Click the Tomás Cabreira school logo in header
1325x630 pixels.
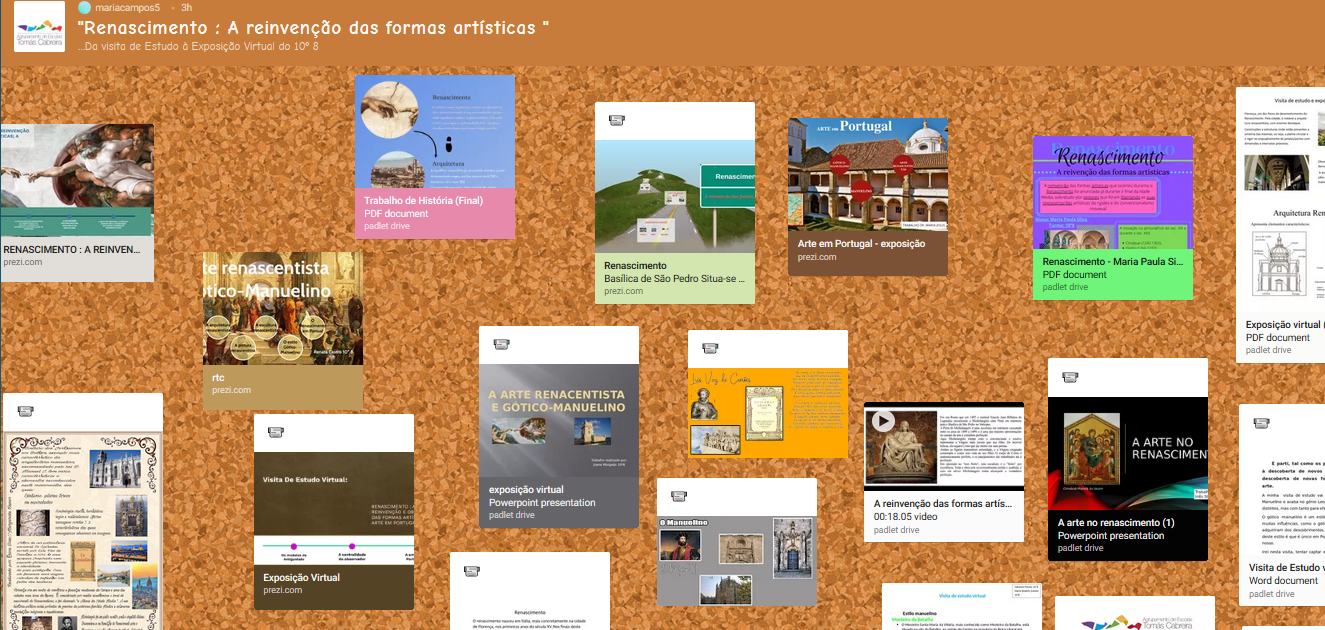(x=40, y=27)
